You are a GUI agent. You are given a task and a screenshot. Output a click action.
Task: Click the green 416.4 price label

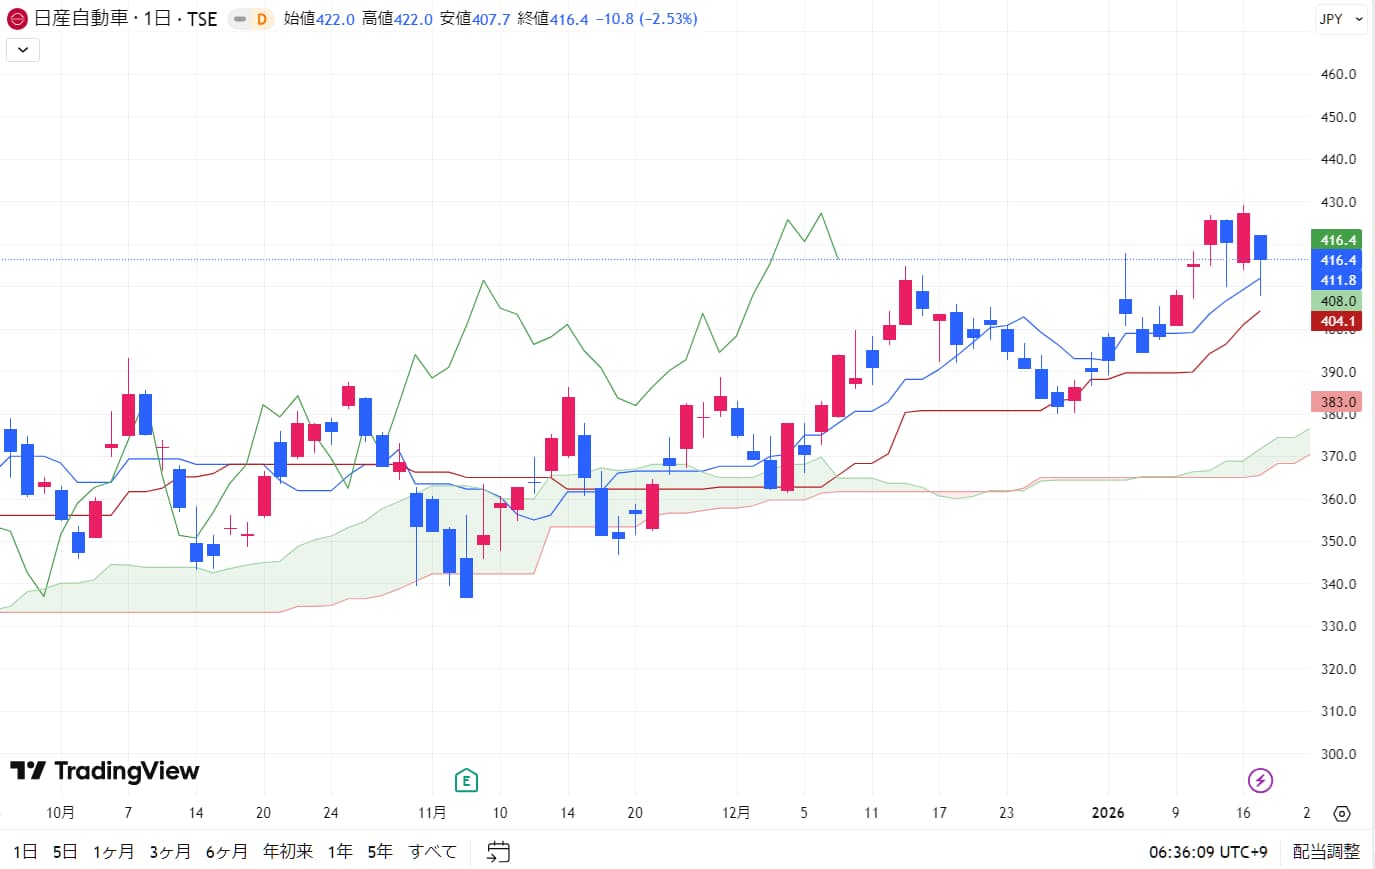click(x=1338, y=239)
